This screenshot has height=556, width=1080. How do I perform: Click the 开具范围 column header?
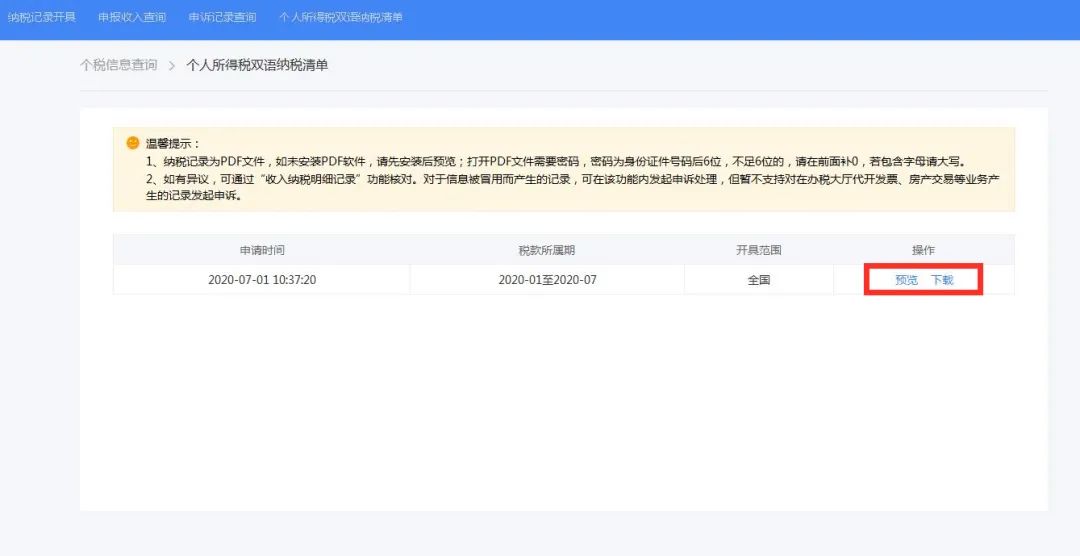point(758,250)
